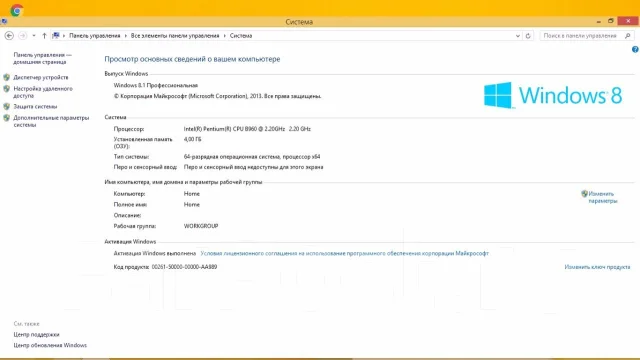Open 'Дополнительные параметры системы' link
The width and height of the screenshot is (640, 360).
click(51, 121)
